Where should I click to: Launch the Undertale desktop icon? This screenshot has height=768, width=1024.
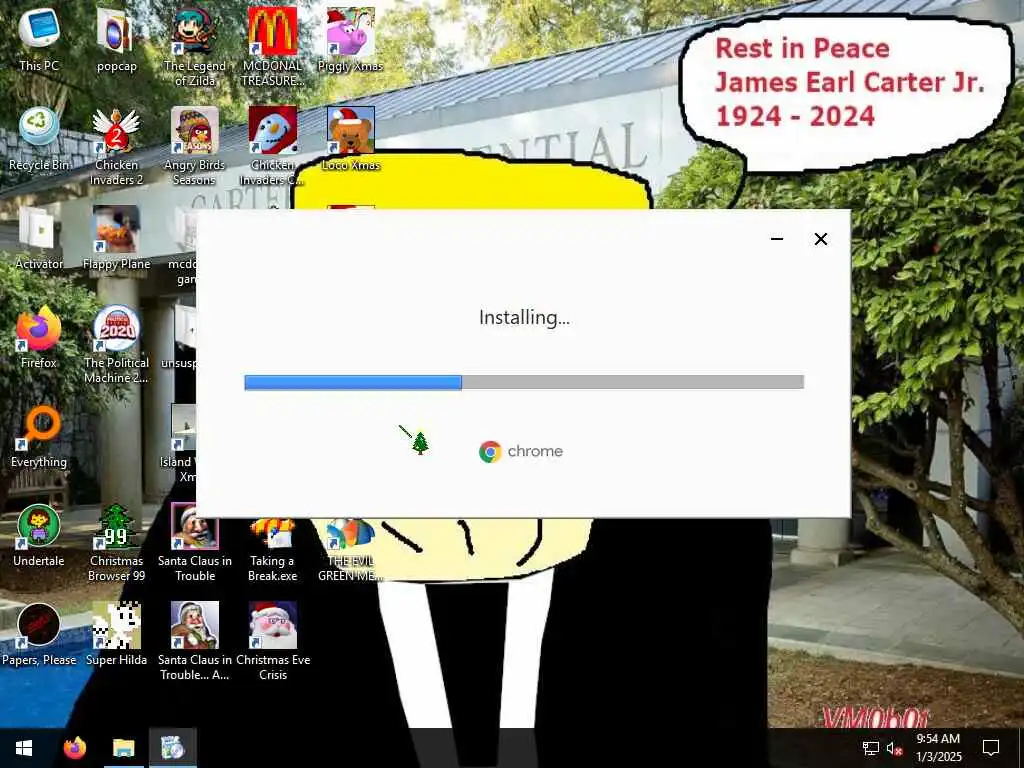click(x=39, y=535)
